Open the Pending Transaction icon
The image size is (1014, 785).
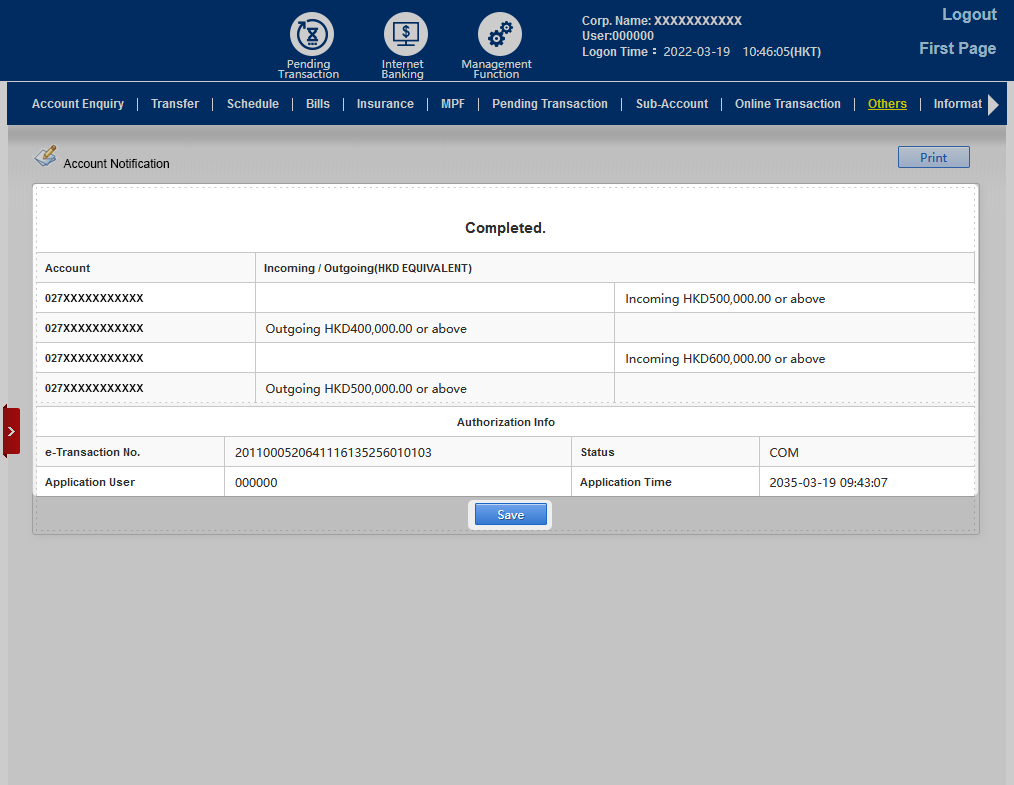(311, 34)
